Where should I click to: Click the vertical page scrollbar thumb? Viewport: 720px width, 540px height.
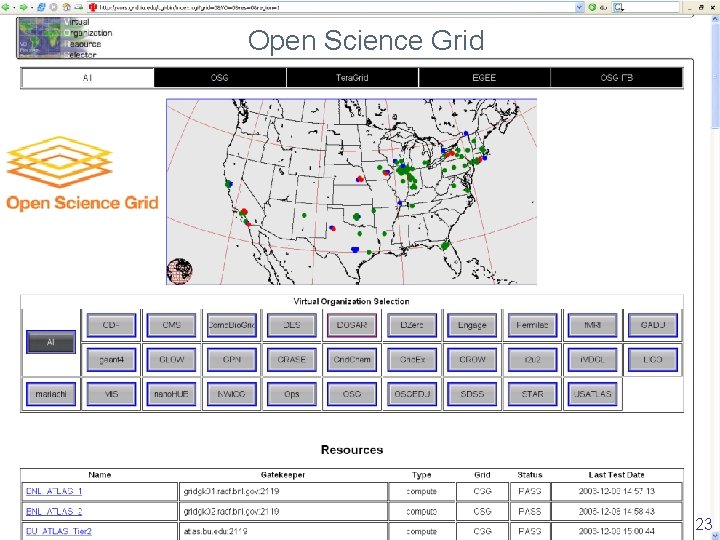[x=715, y=76]
